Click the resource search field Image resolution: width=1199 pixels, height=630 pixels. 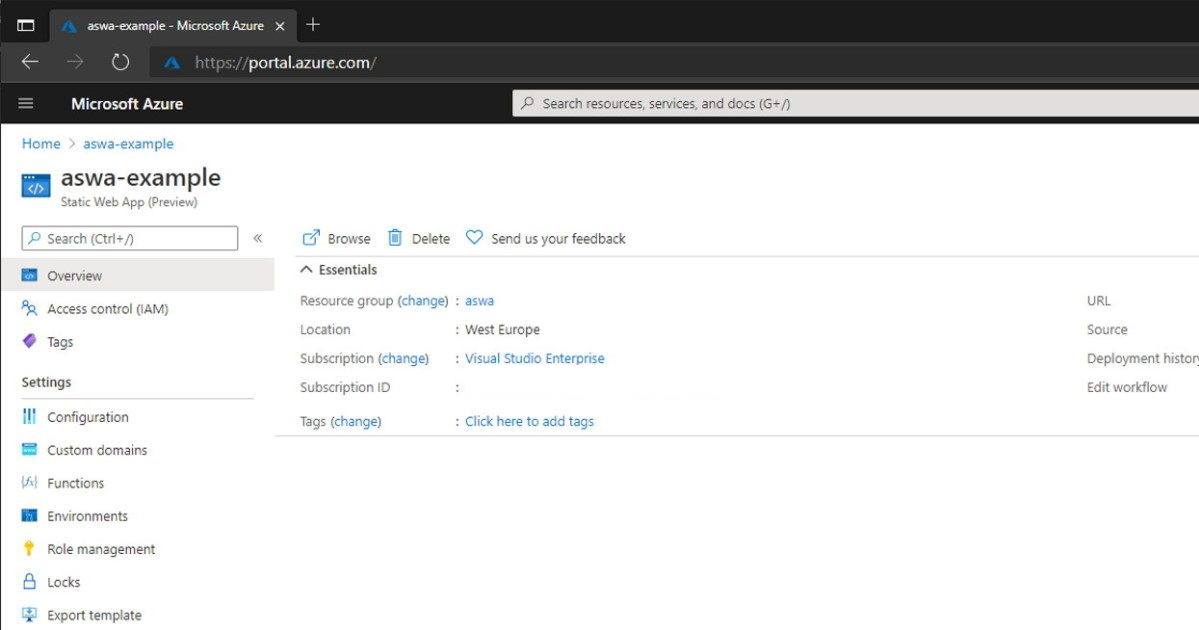pos(700,103)
